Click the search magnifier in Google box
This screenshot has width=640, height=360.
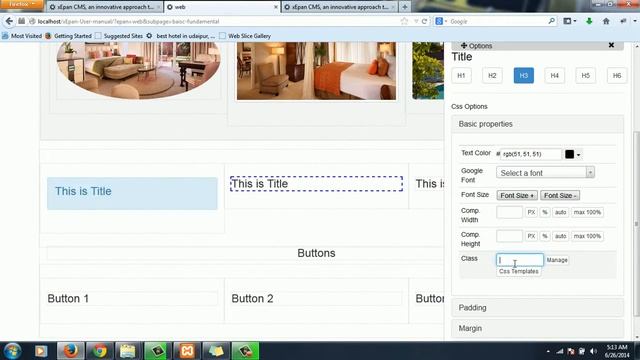[x=551, y=21]
